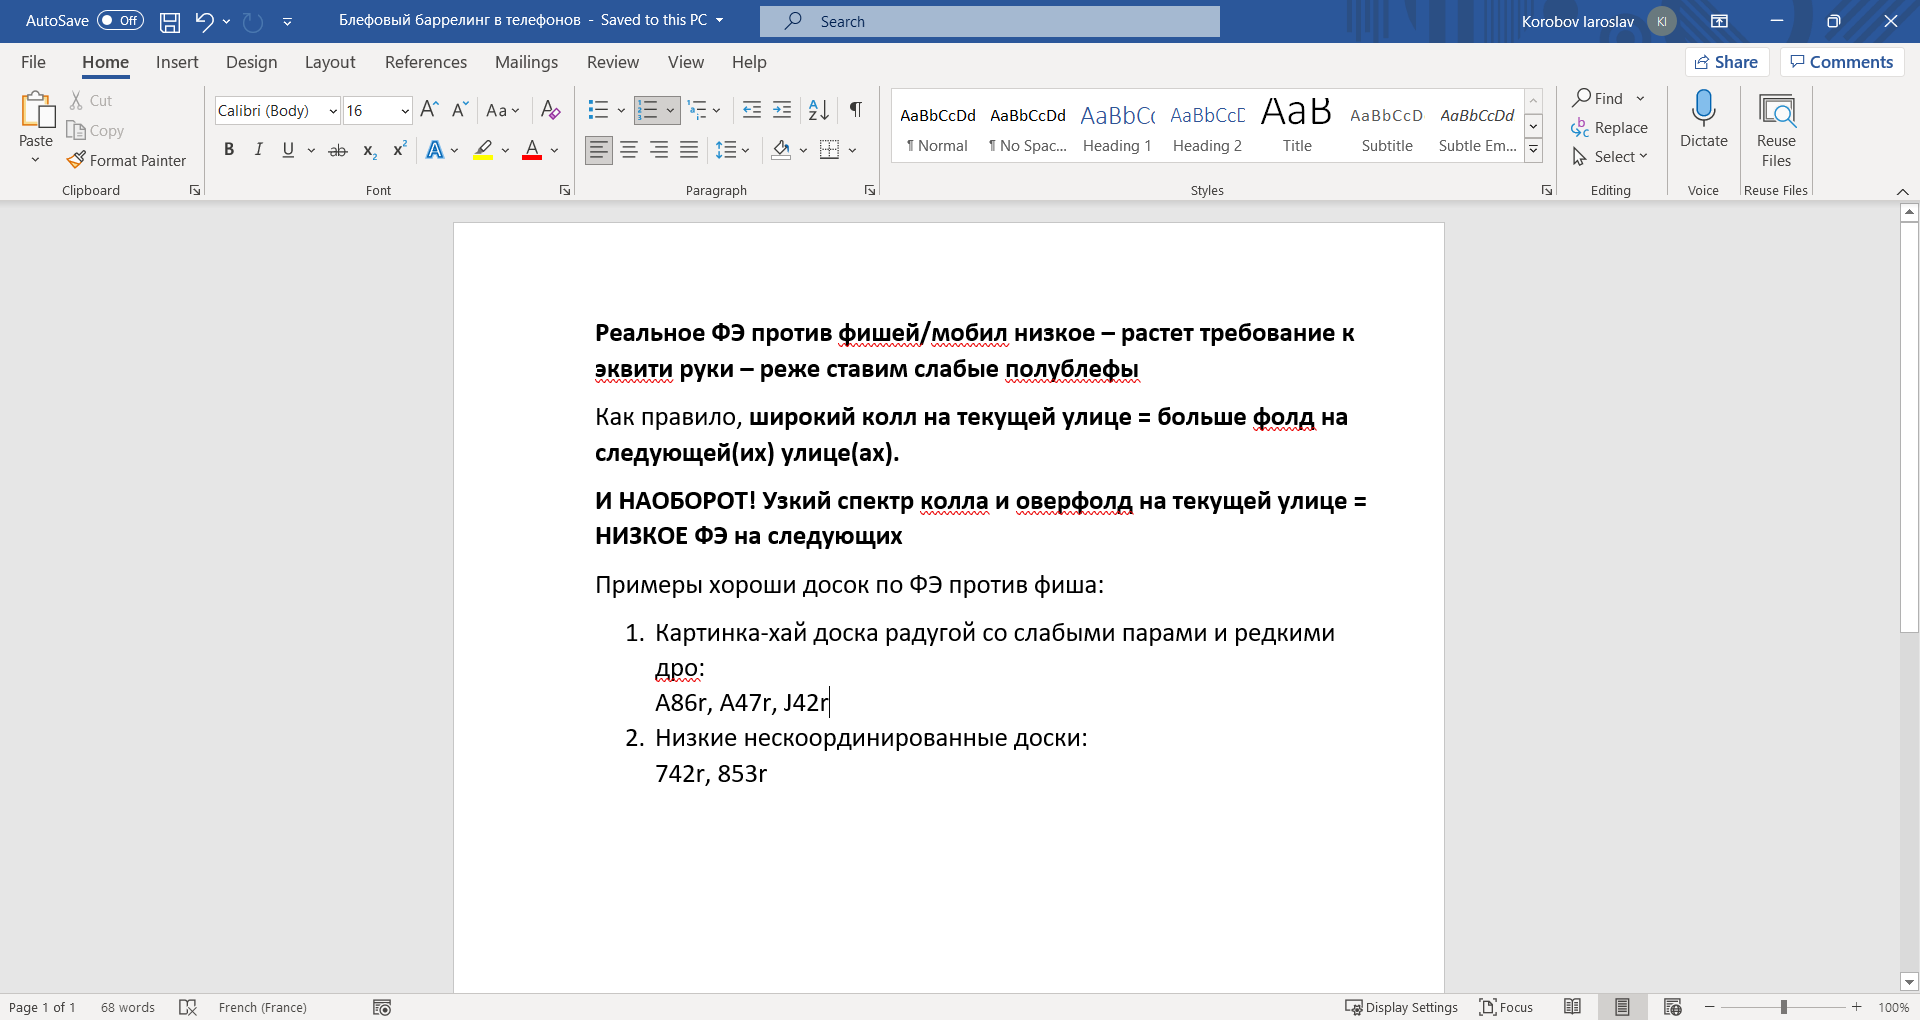Apply borders to the selection
Viewport: 1920px width, 1020px height.
point(829,150)
